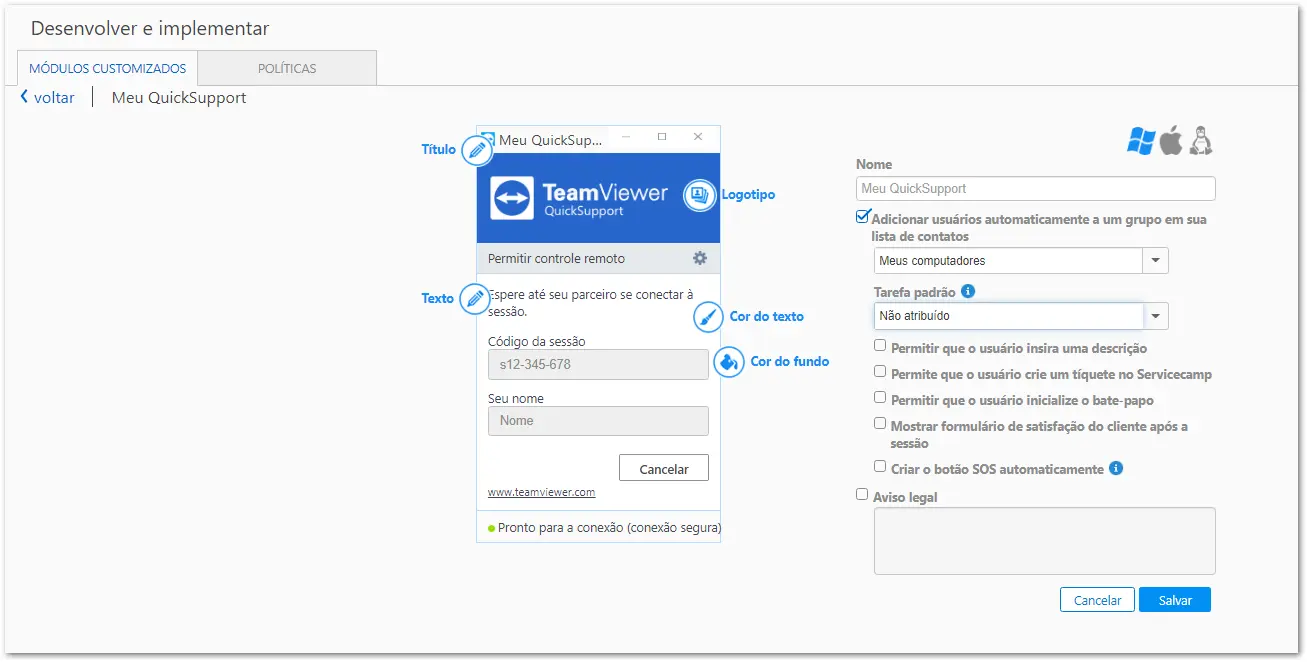The height and width of the screenshot is (662, 1307).
Task: Check Criar o botão SOS automaticamente
Action: (x=880, y=467)
